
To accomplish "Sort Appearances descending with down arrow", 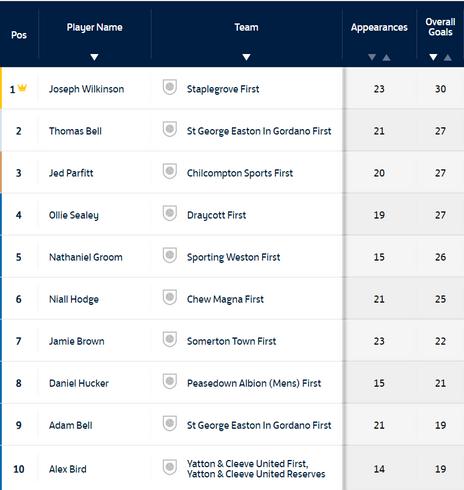I will point(372,57).
